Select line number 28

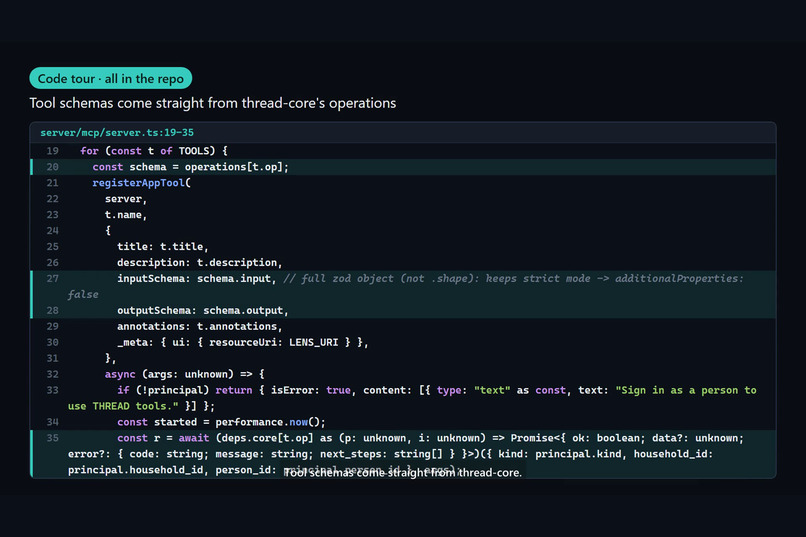point(52,310)
